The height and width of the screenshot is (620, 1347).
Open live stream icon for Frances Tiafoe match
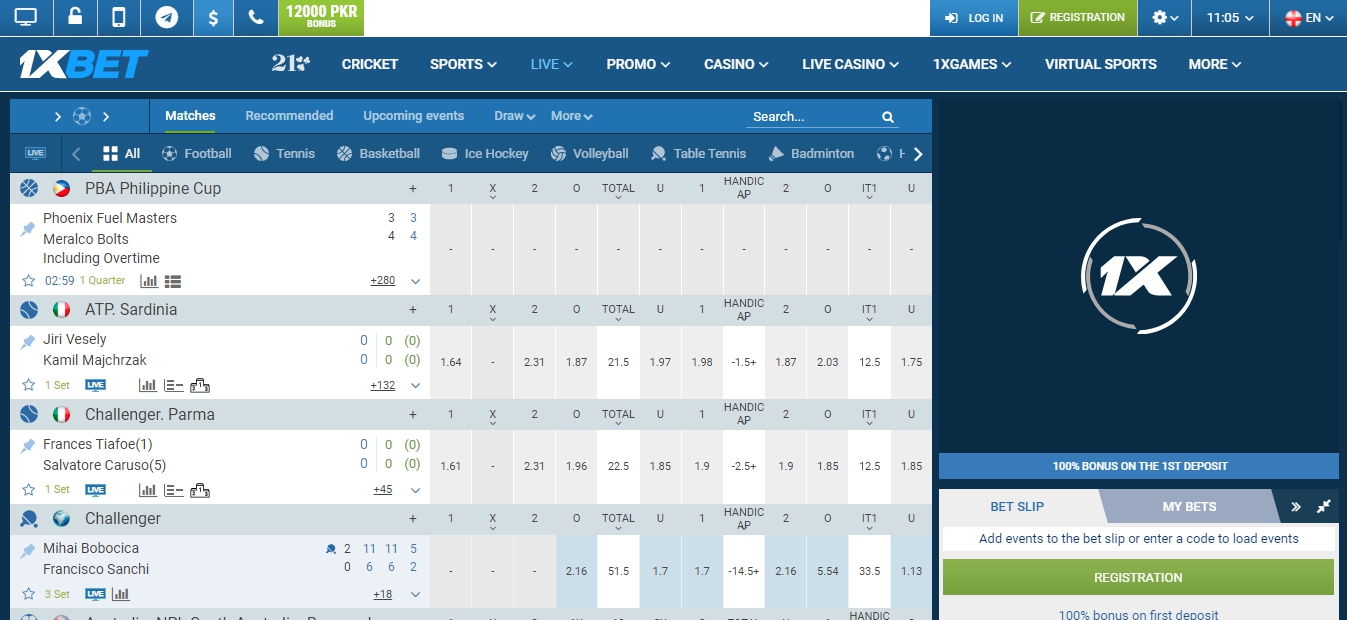click(x=95, y=490)
